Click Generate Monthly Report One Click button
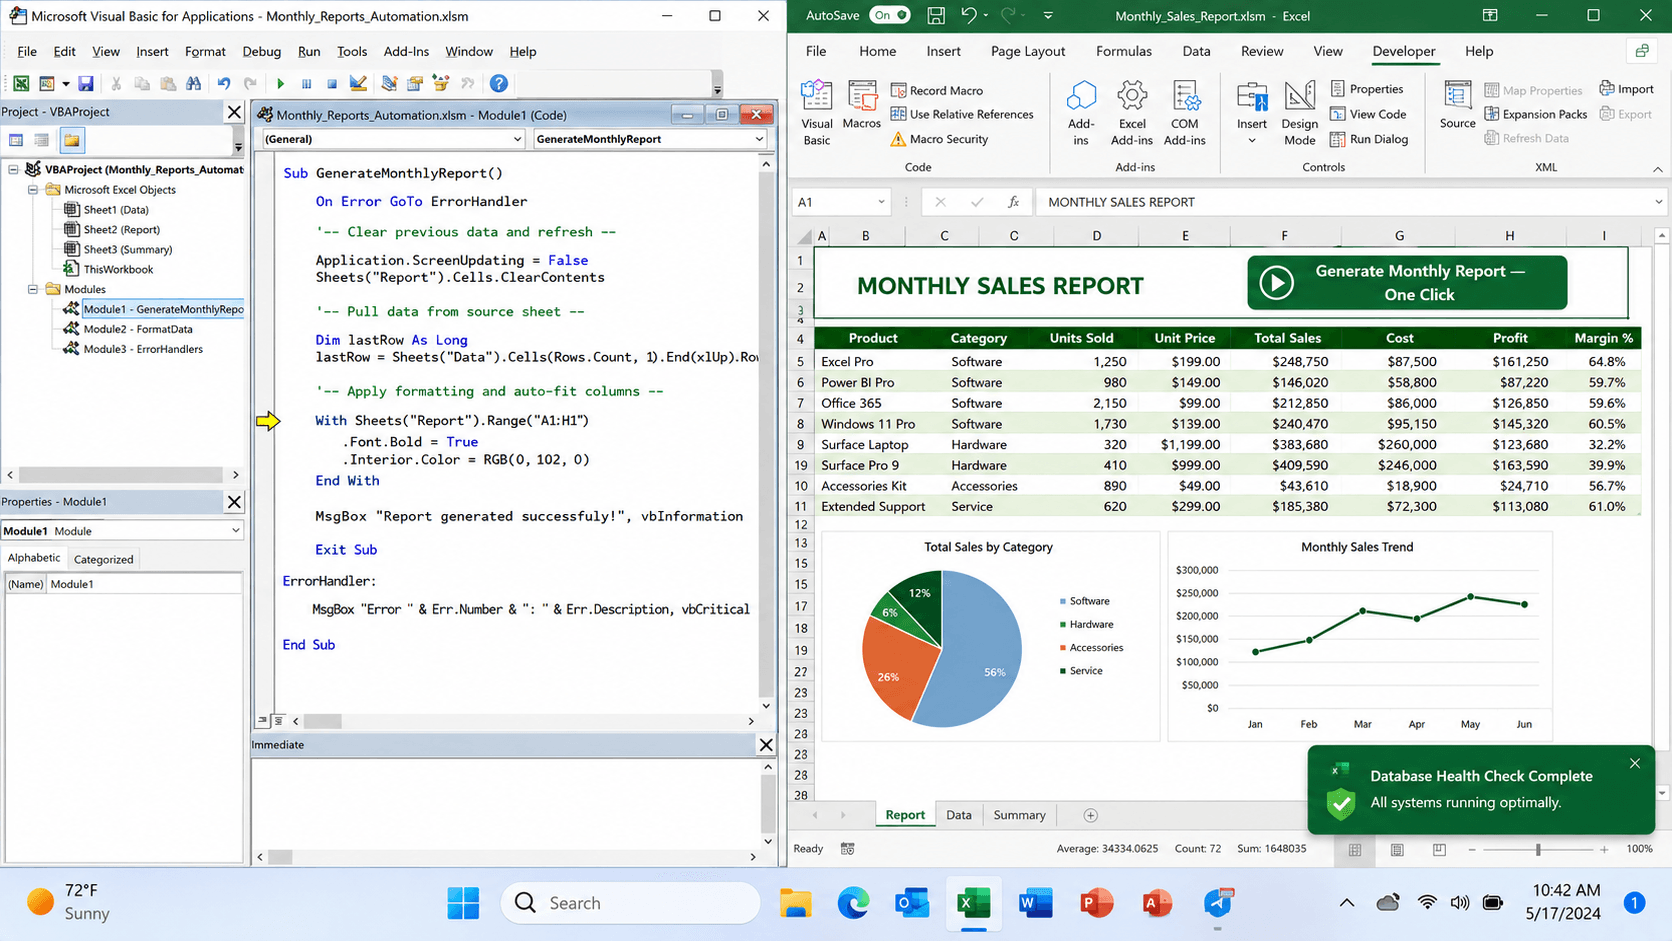The width and height of the screenshot is (1672, 941). point(1407,283)
